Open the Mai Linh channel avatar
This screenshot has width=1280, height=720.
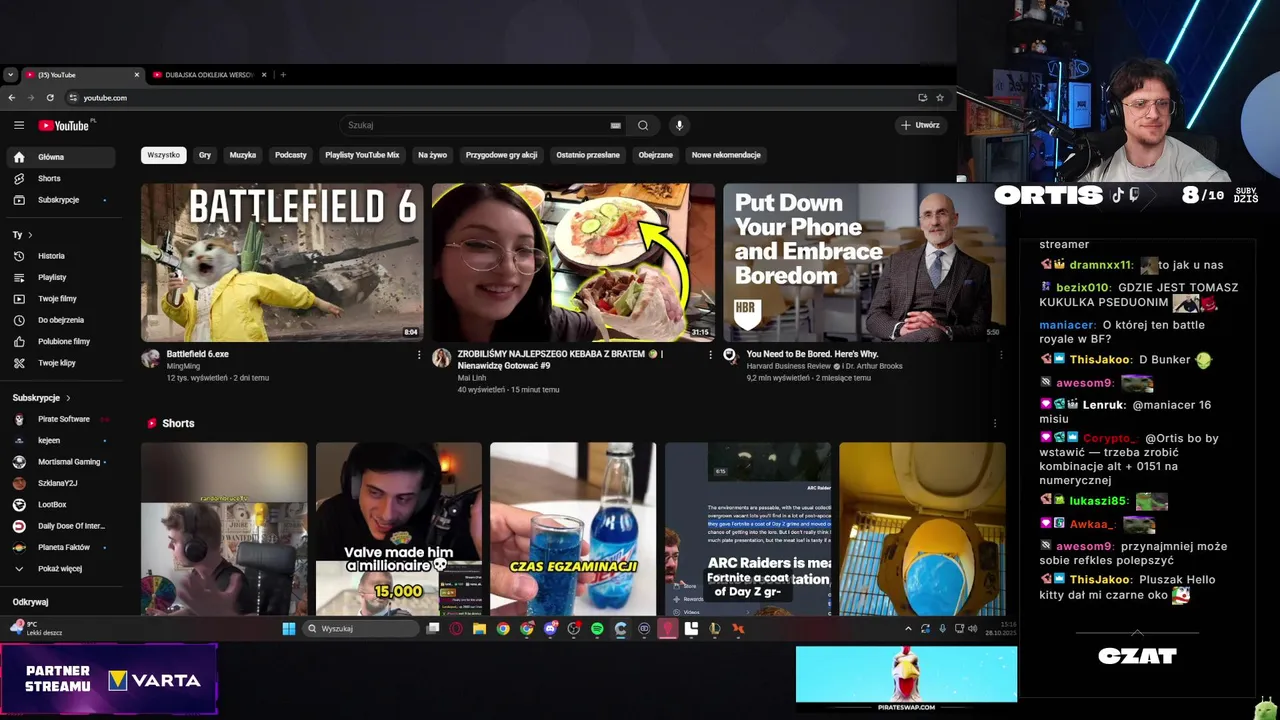(x=441, y=358)
